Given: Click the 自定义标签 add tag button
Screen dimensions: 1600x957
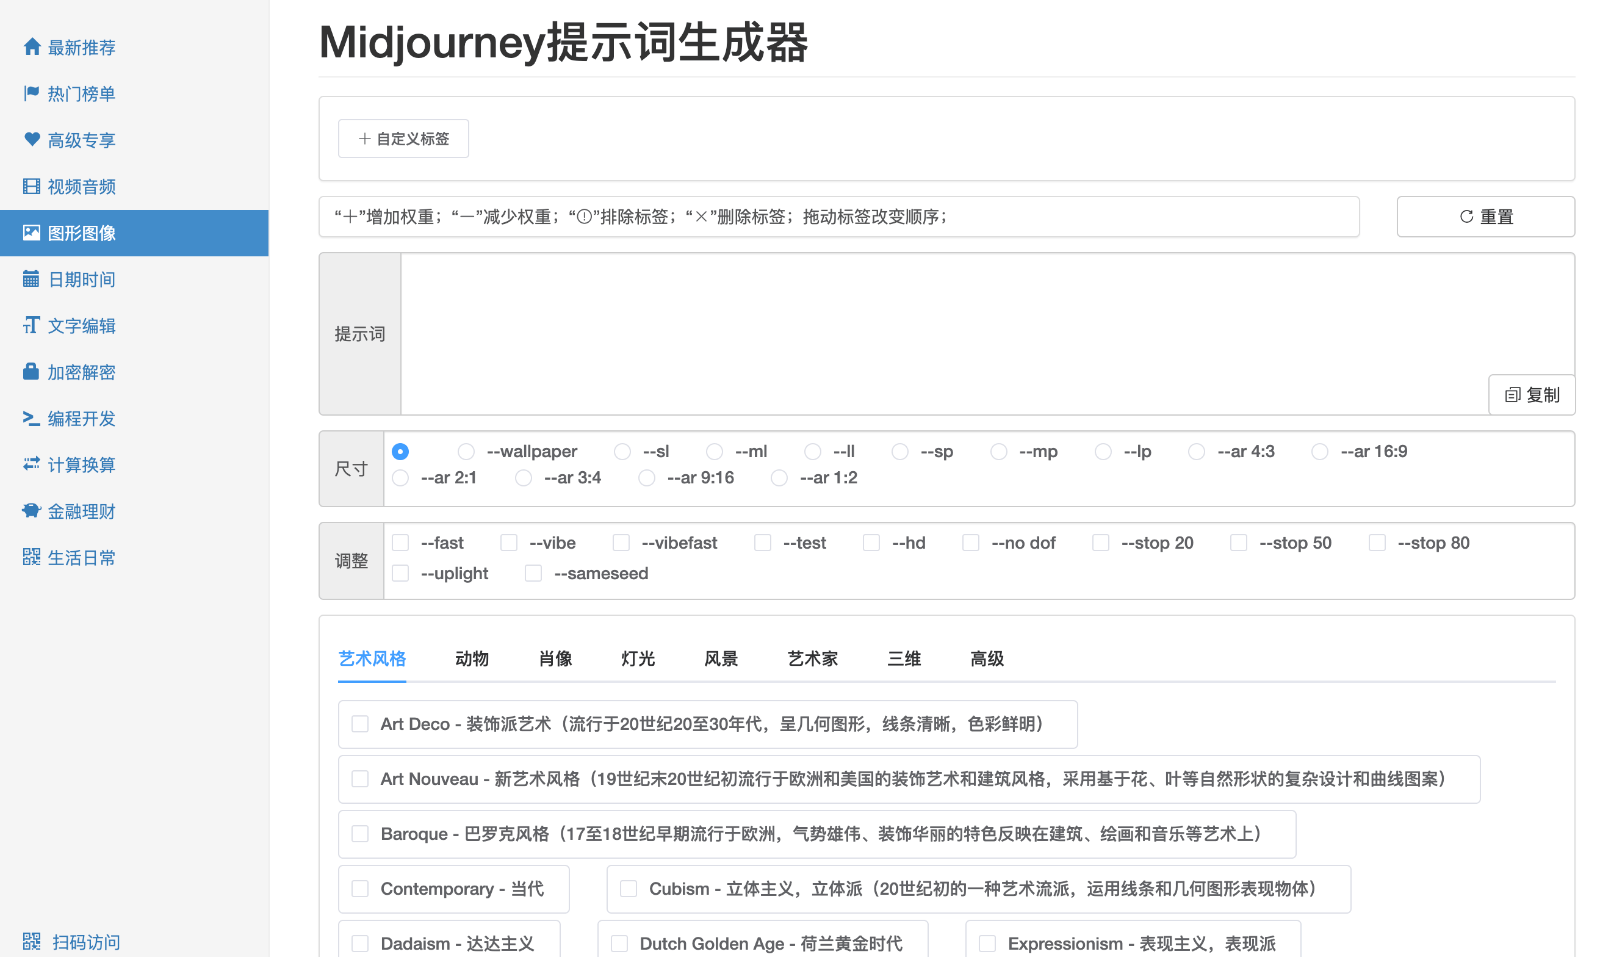Looking at the screenshot, I should click(403, 139).
